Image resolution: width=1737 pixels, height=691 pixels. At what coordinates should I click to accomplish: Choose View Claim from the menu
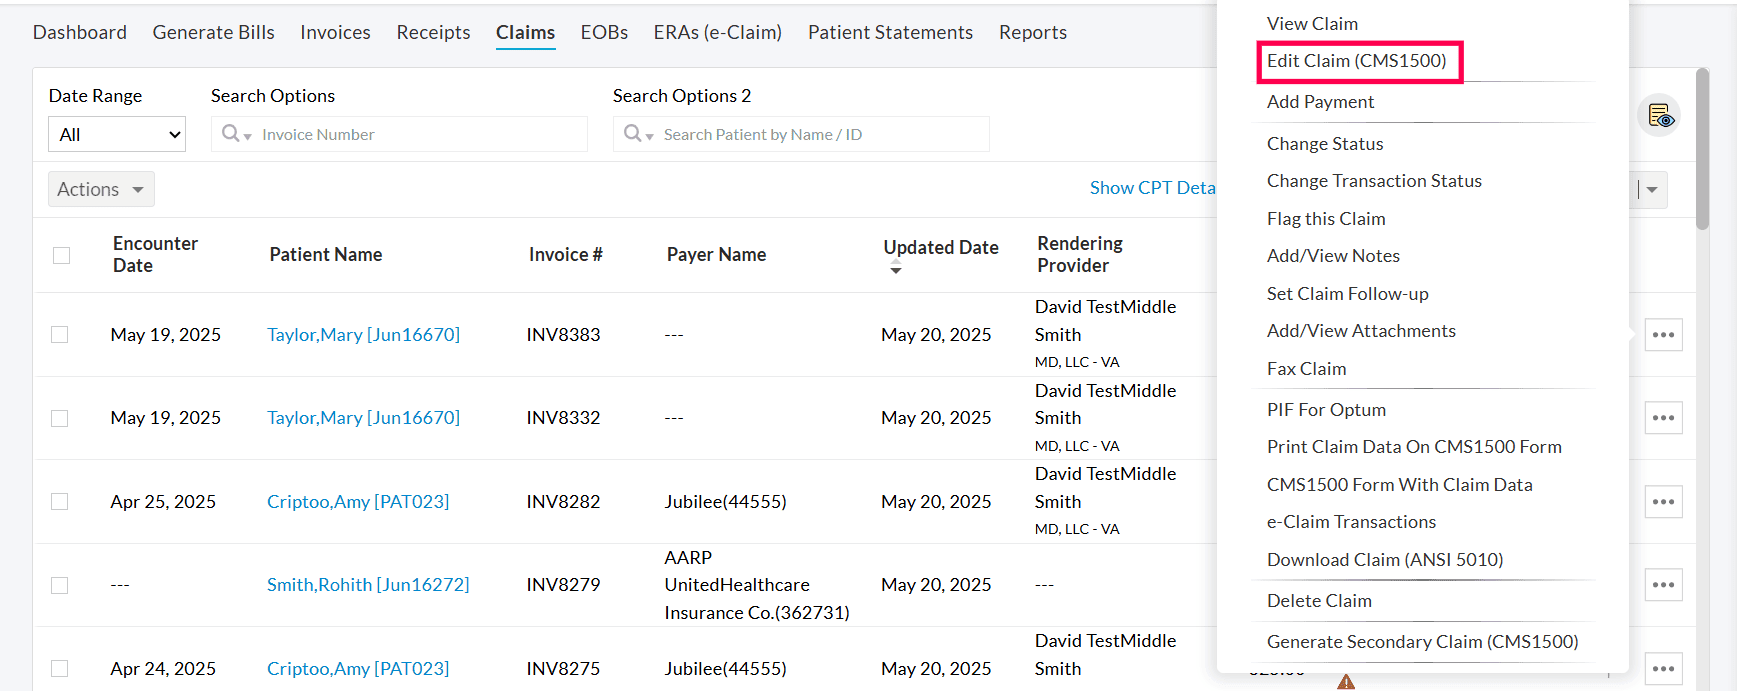click(1312, 23)
